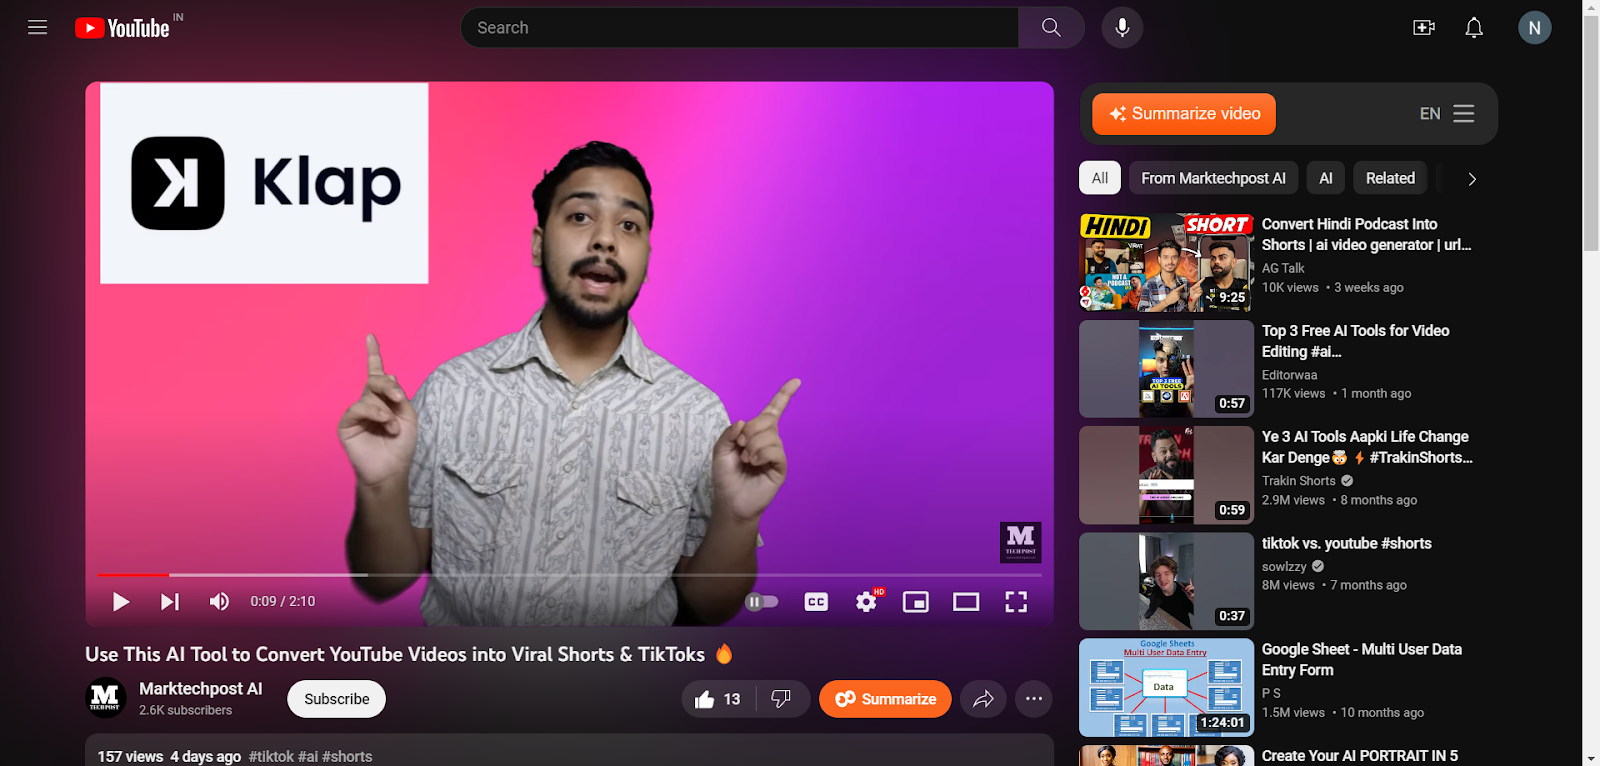Show more filter chips with arrow
Screen dimensions: 1600x766
tap(1471, 179)
